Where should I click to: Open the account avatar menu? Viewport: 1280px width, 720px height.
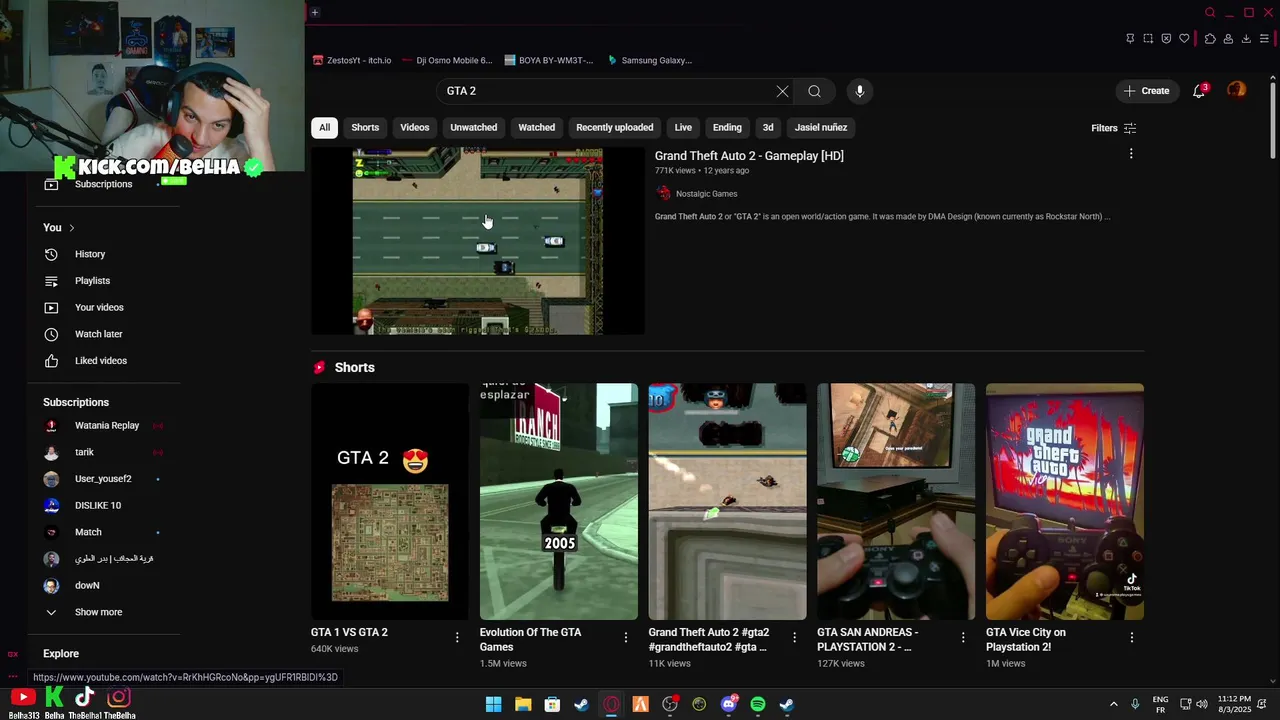[x=1237, y=90]
